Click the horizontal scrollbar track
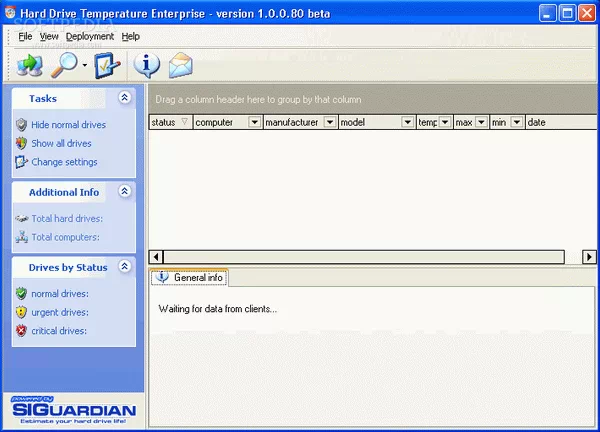Screen dimensions: 600x432 coord(364,257)
